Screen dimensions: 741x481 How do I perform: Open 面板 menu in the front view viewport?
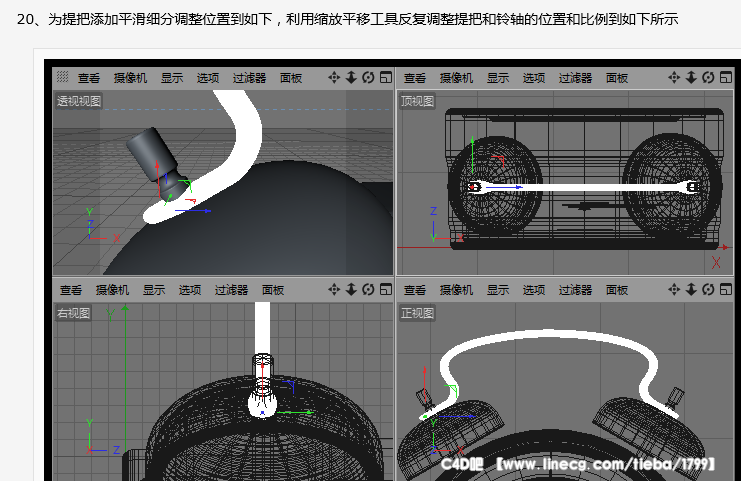617,290
